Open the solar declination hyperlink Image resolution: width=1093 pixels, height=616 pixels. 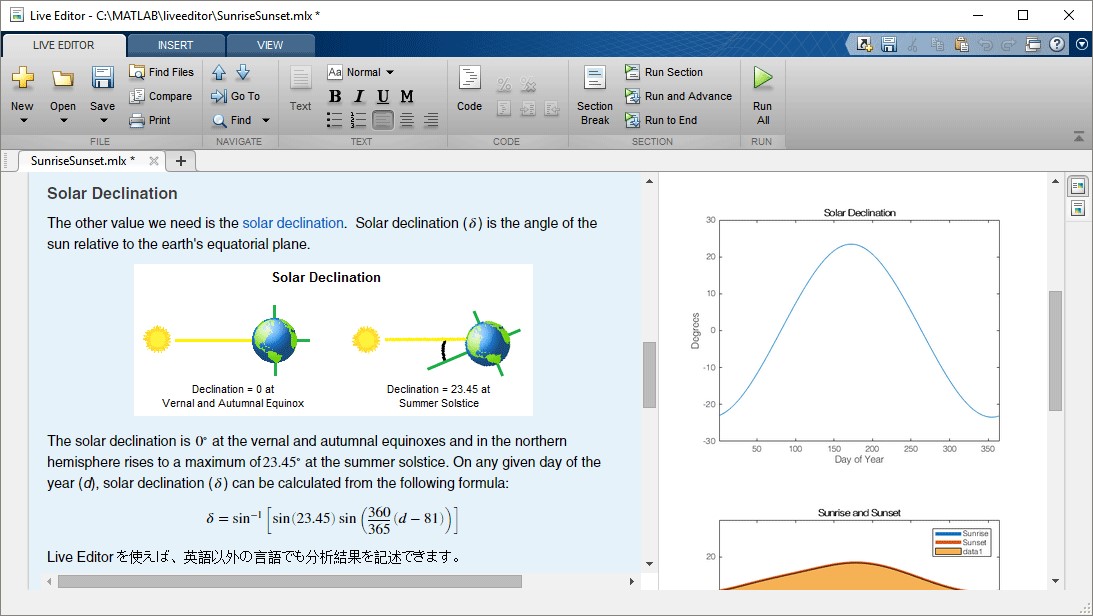tap(293, 222)
